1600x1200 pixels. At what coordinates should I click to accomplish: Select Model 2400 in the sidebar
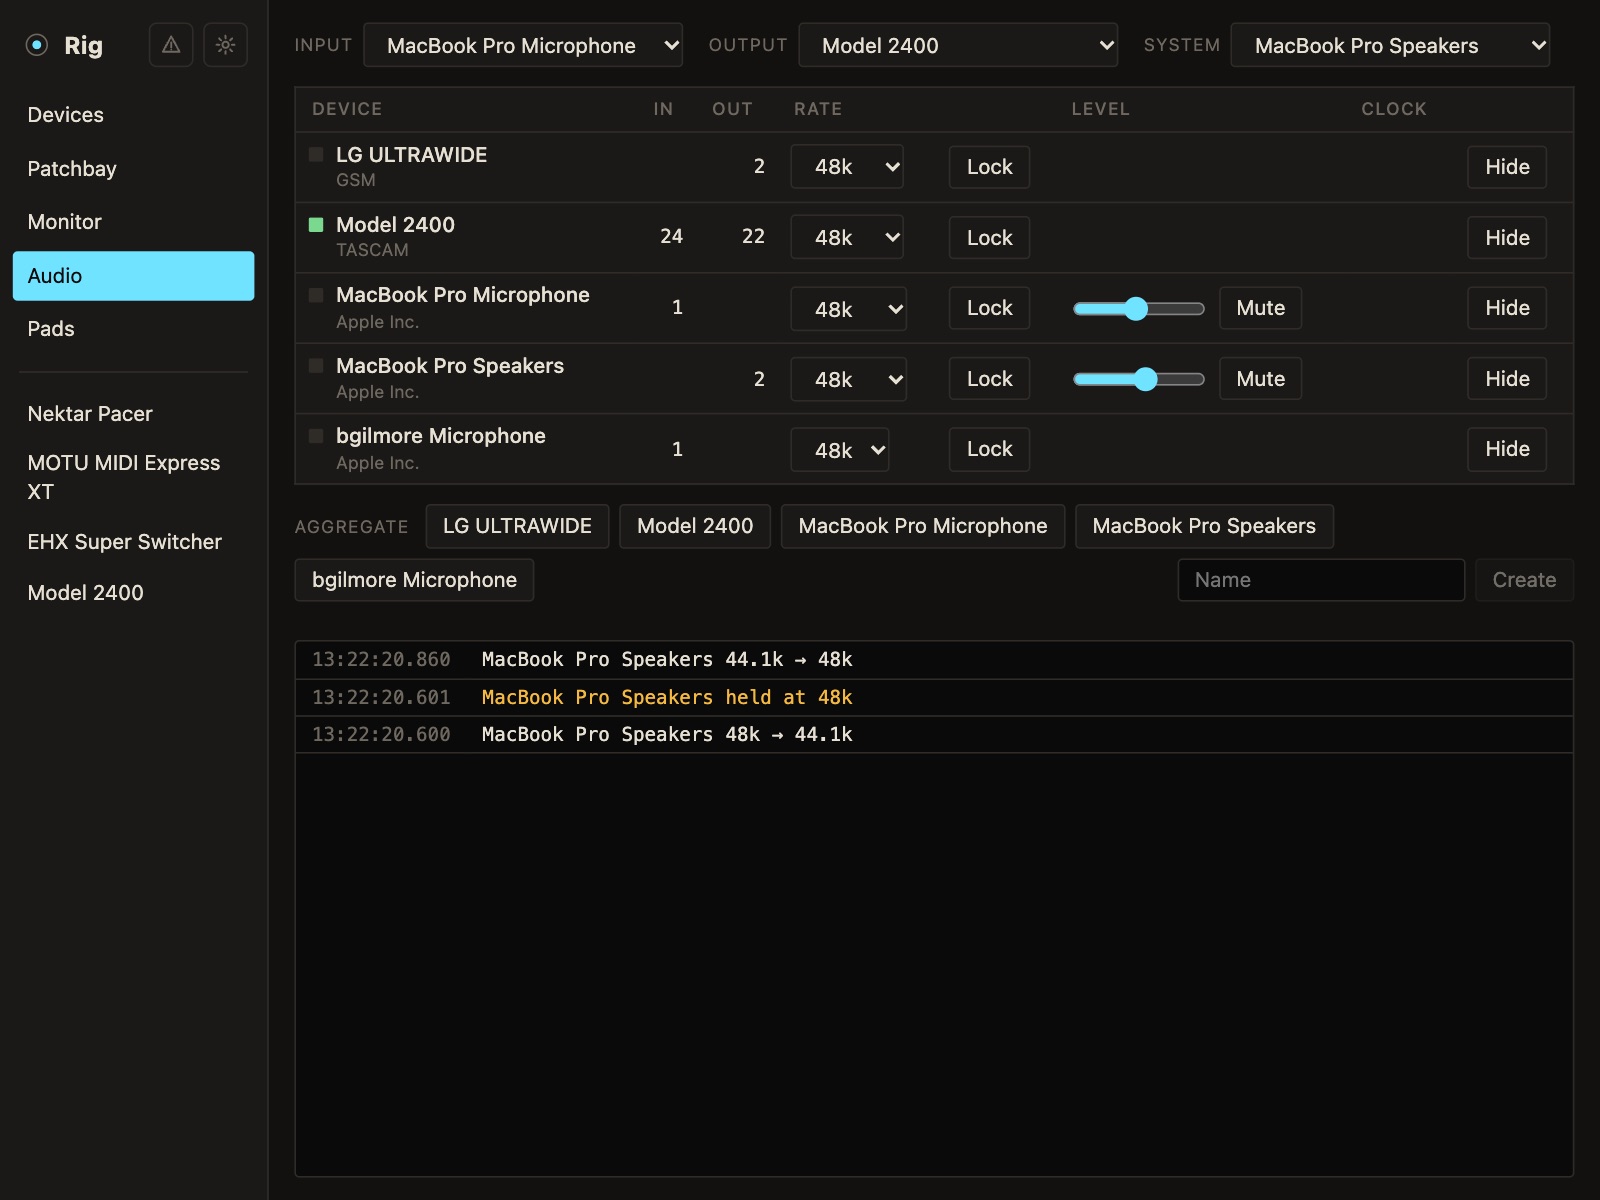point(133,593)
